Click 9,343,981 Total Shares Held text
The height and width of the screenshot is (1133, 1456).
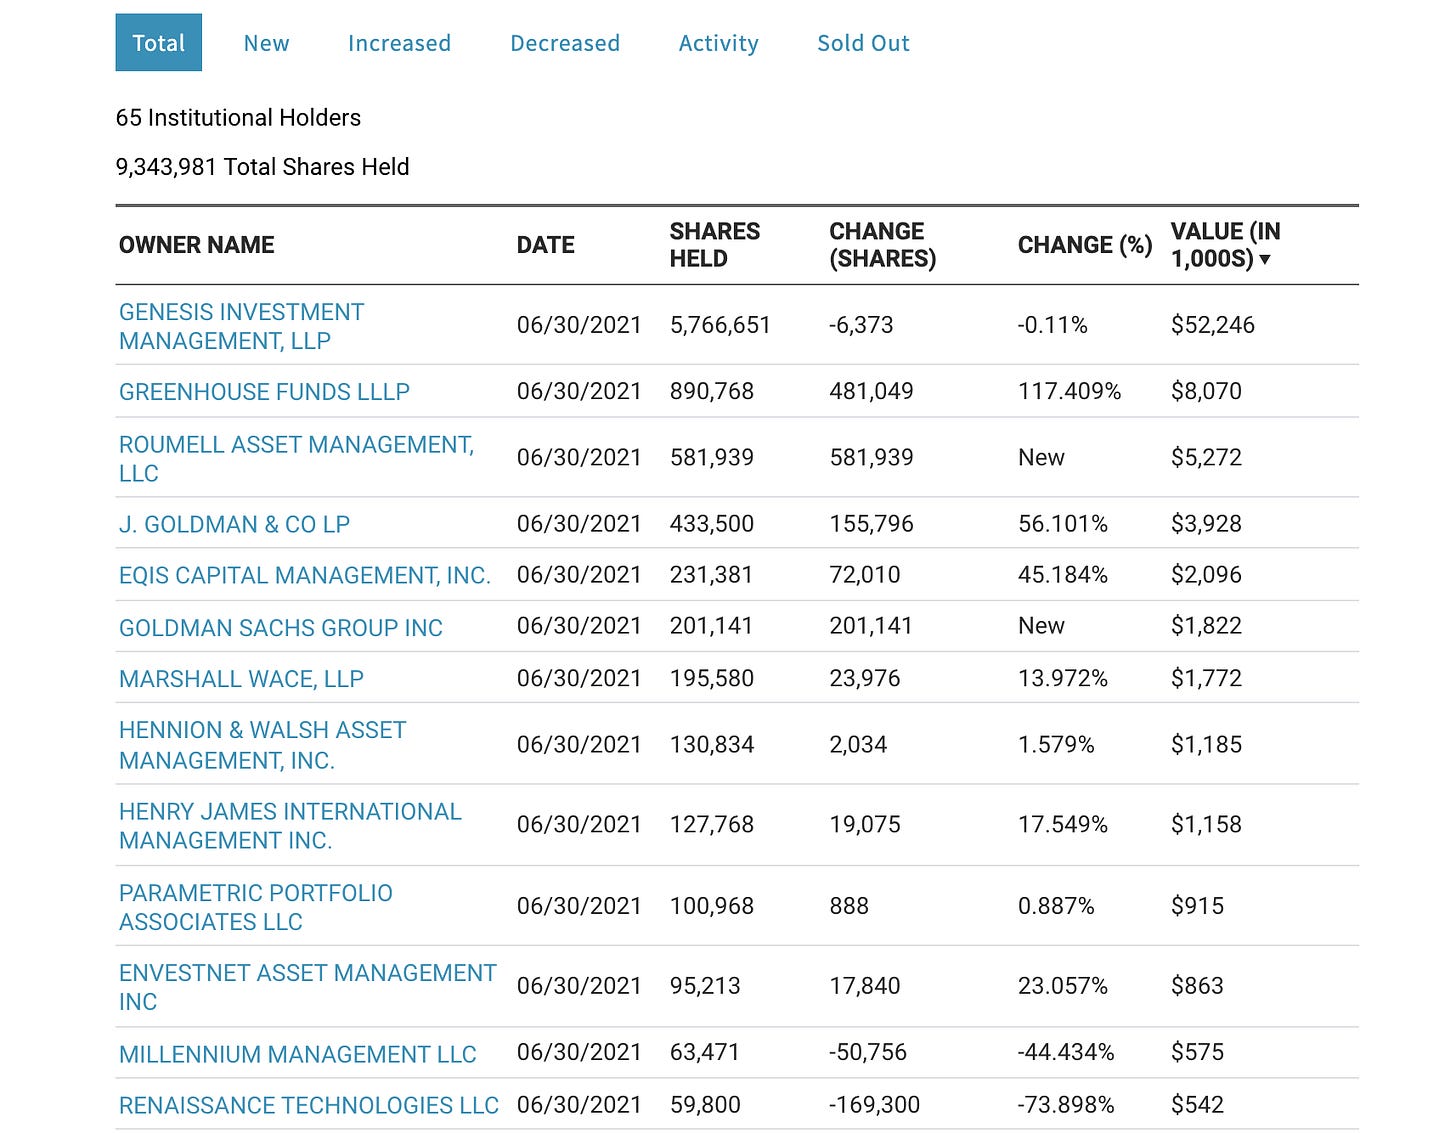[262, 167]
